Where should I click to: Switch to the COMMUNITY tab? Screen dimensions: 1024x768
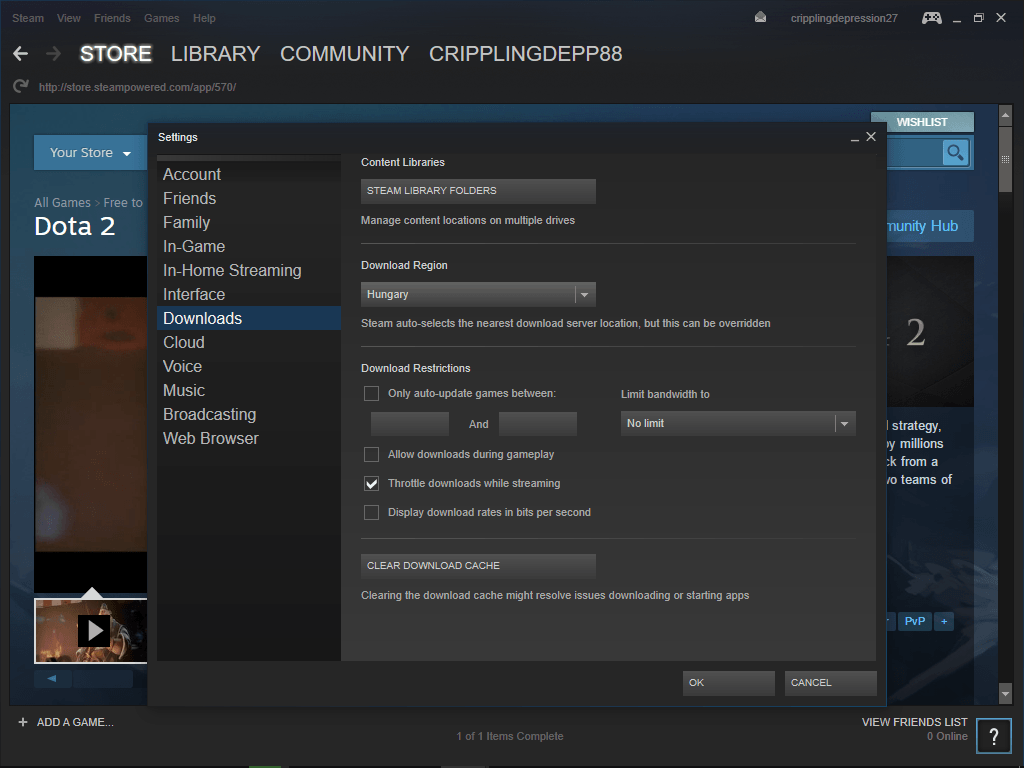click(345, 54)
